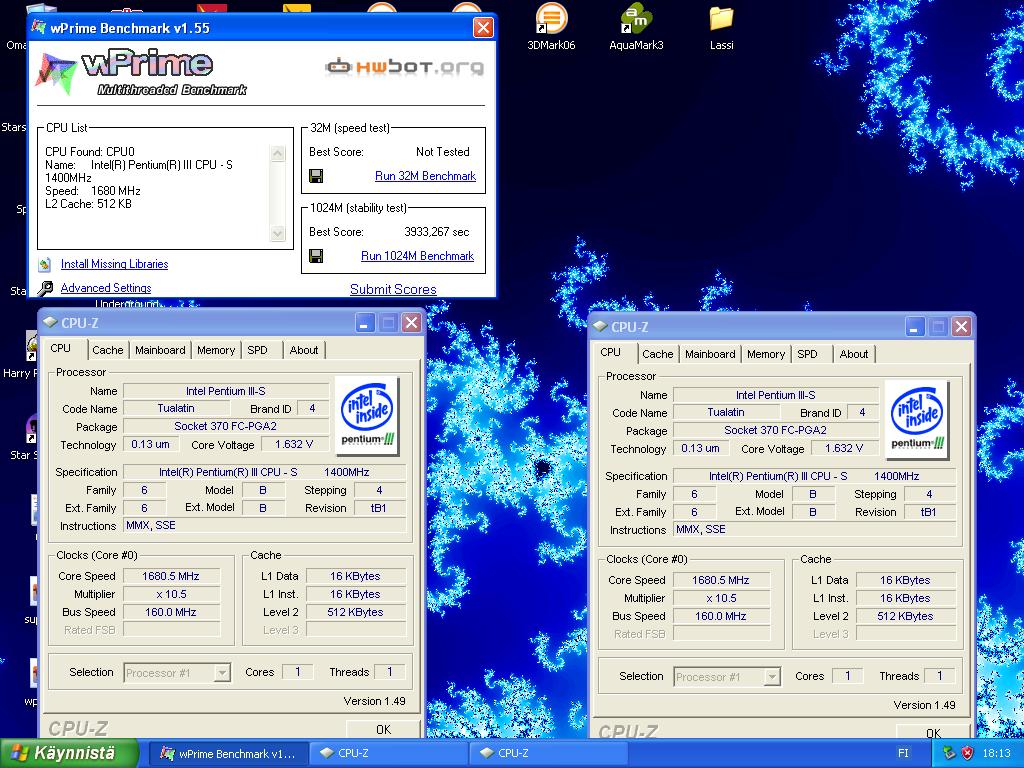The width and height of the screenshot is (1024, 768).
Task: Open About tab in left CPU-Z
Action: (x=304, y=350)
